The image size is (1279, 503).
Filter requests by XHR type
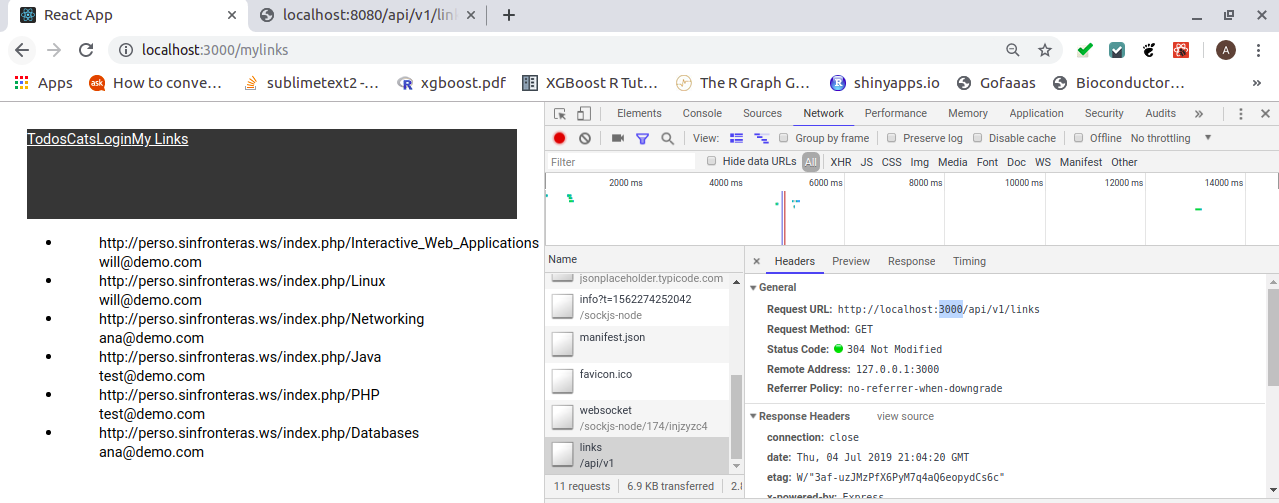point(841,162)
